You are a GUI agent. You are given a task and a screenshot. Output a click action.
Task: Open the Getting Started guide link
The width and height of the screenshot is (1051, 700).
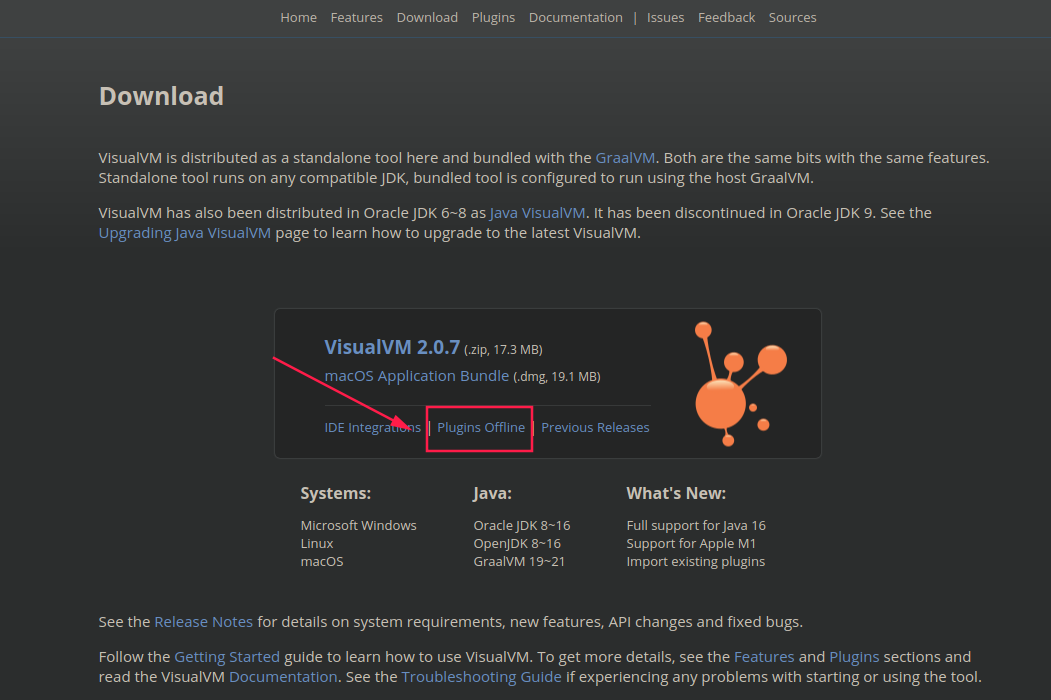(x=227, y=656)
